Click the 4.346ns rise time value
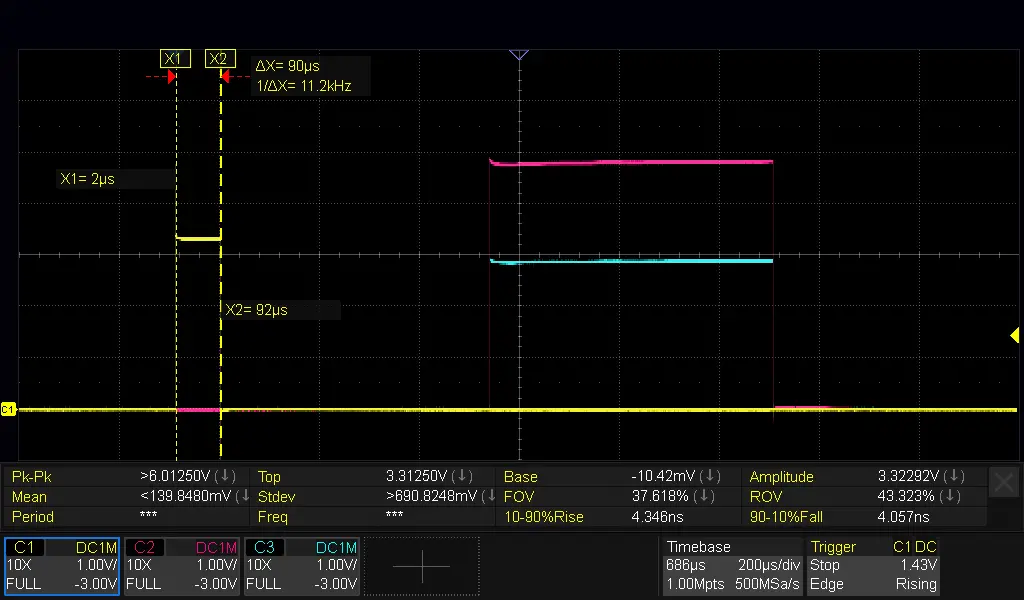Viewport: 1024px width, 600px height. (657, 517)
